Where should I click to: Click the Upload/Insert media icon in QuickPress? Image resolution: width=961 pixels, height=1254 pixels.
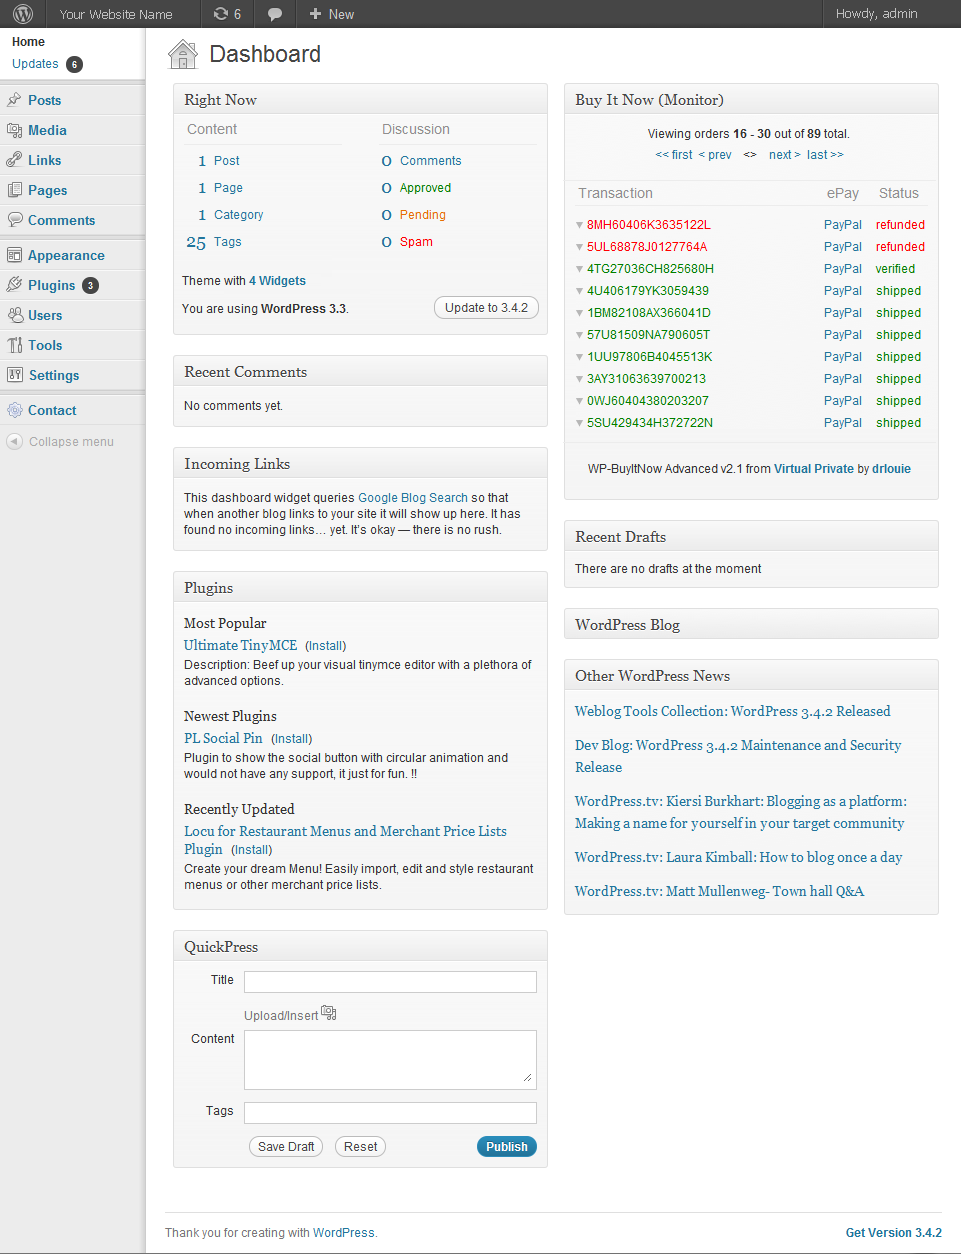point(329,1013)
